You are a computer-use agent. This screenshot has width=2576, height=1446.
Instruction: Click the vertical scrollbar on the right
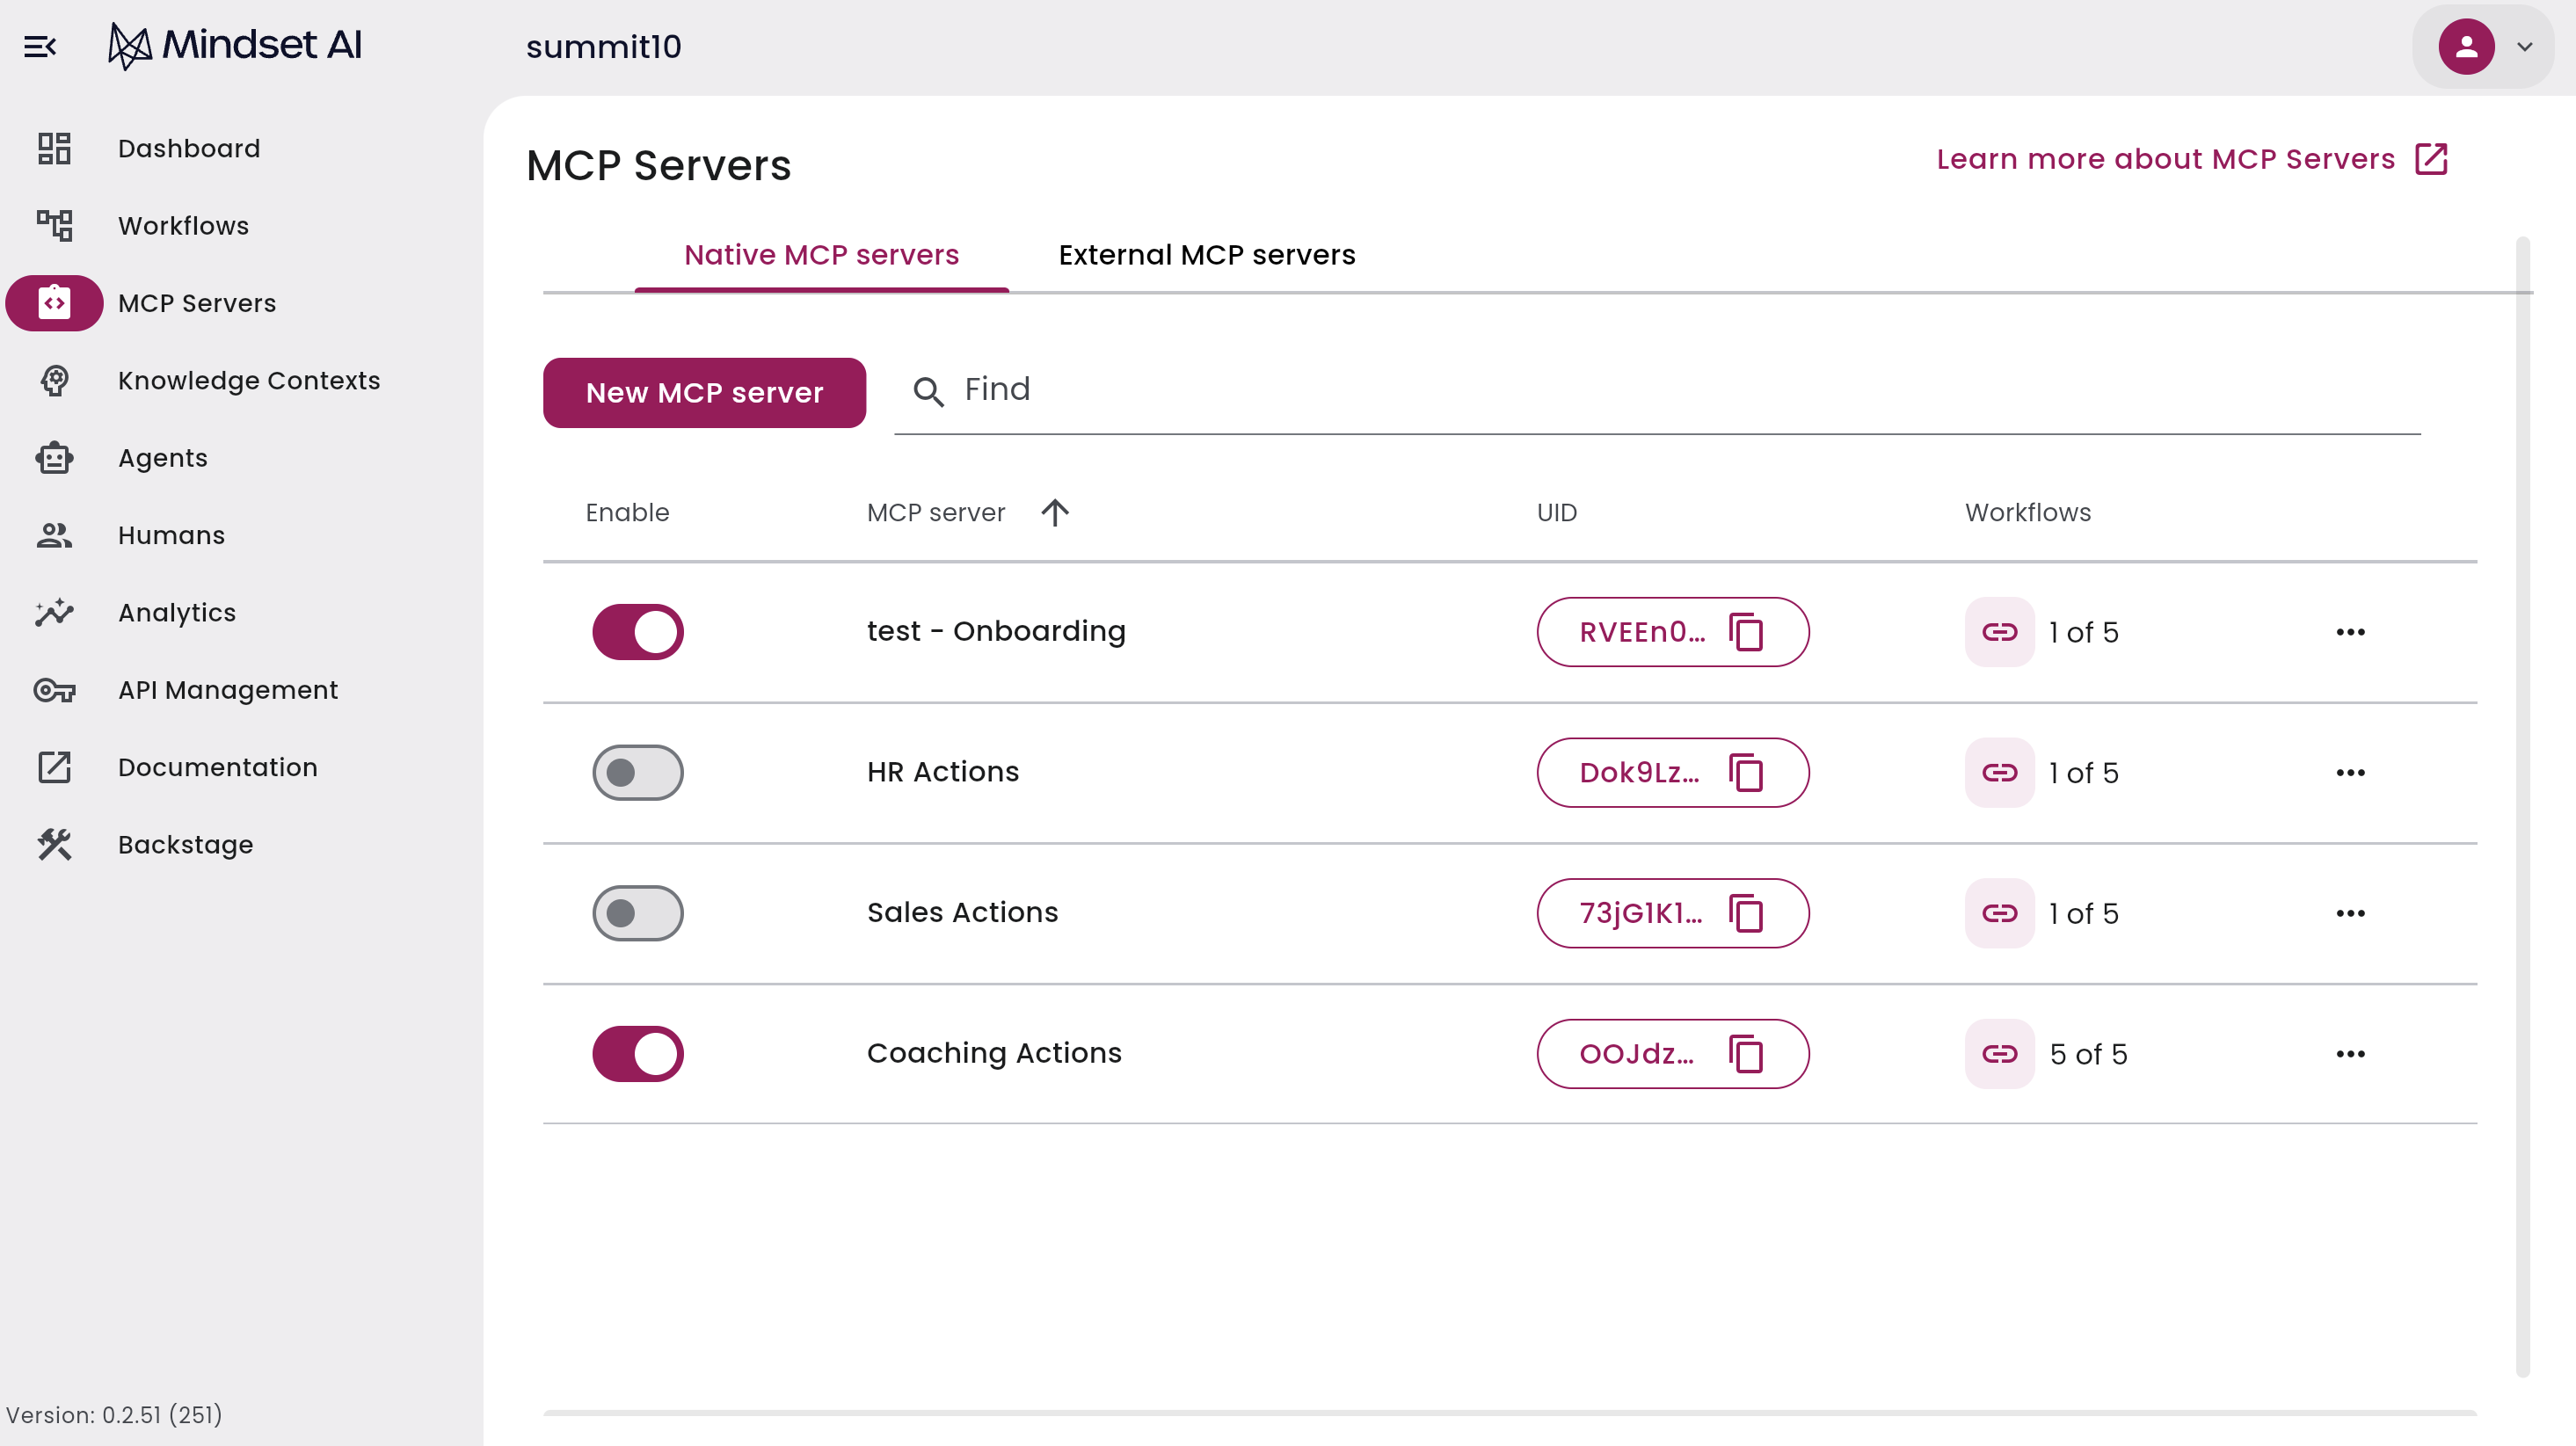[2522, 806]
